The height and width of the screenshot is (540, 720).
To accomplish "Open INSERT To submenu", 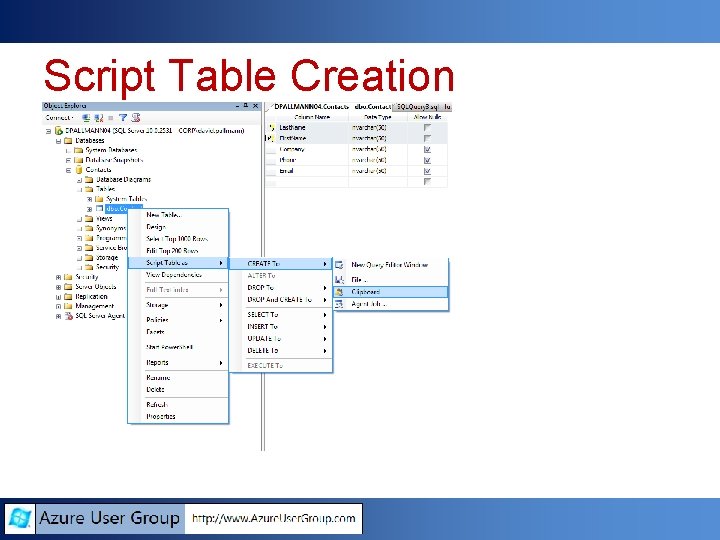I will [281, 326].
